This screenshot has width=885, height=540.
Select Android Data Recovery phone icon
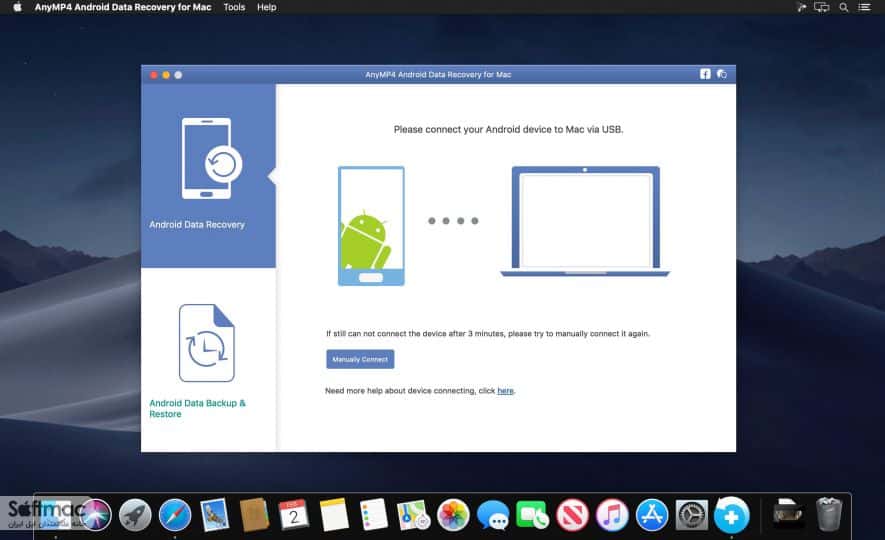click(211, 158)
